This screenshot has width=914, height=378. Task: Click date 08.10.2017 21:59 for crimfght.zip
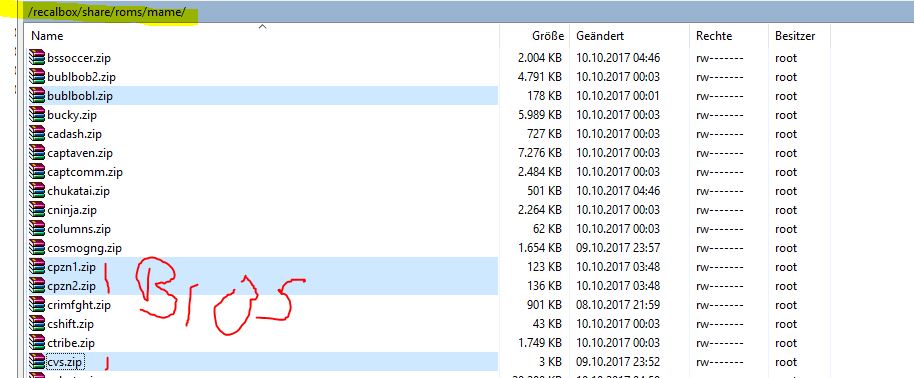point(618,305)
